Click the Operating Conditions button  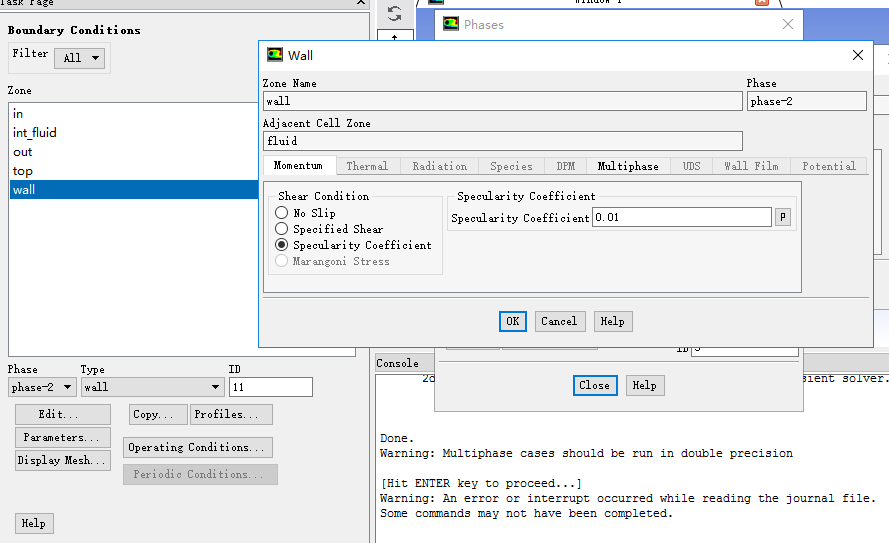[197, 447]
